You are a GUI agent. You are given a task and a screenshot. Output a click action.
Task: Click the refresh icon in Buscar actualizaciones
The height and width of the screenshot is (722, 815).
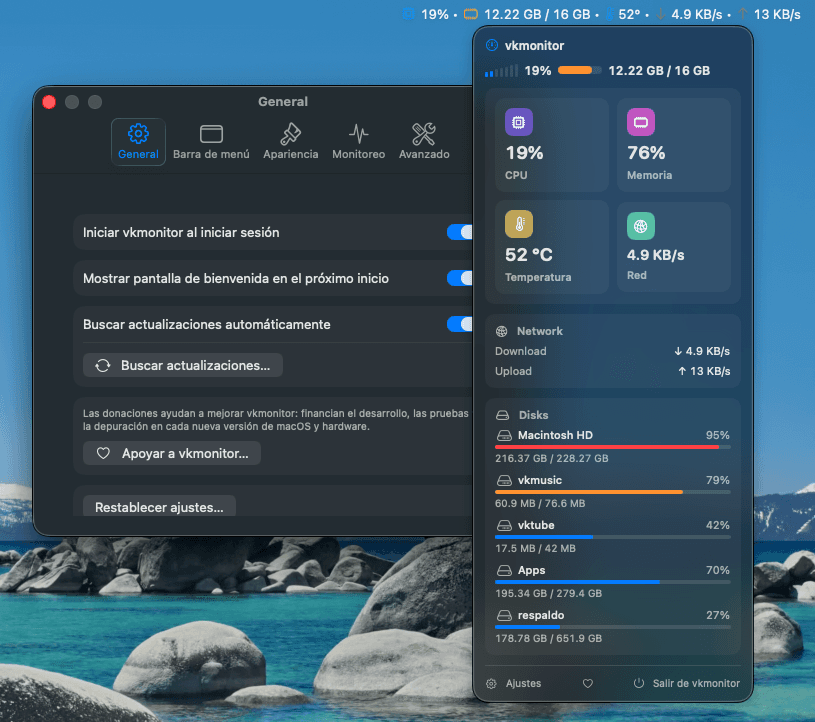(x=103, y=365)
